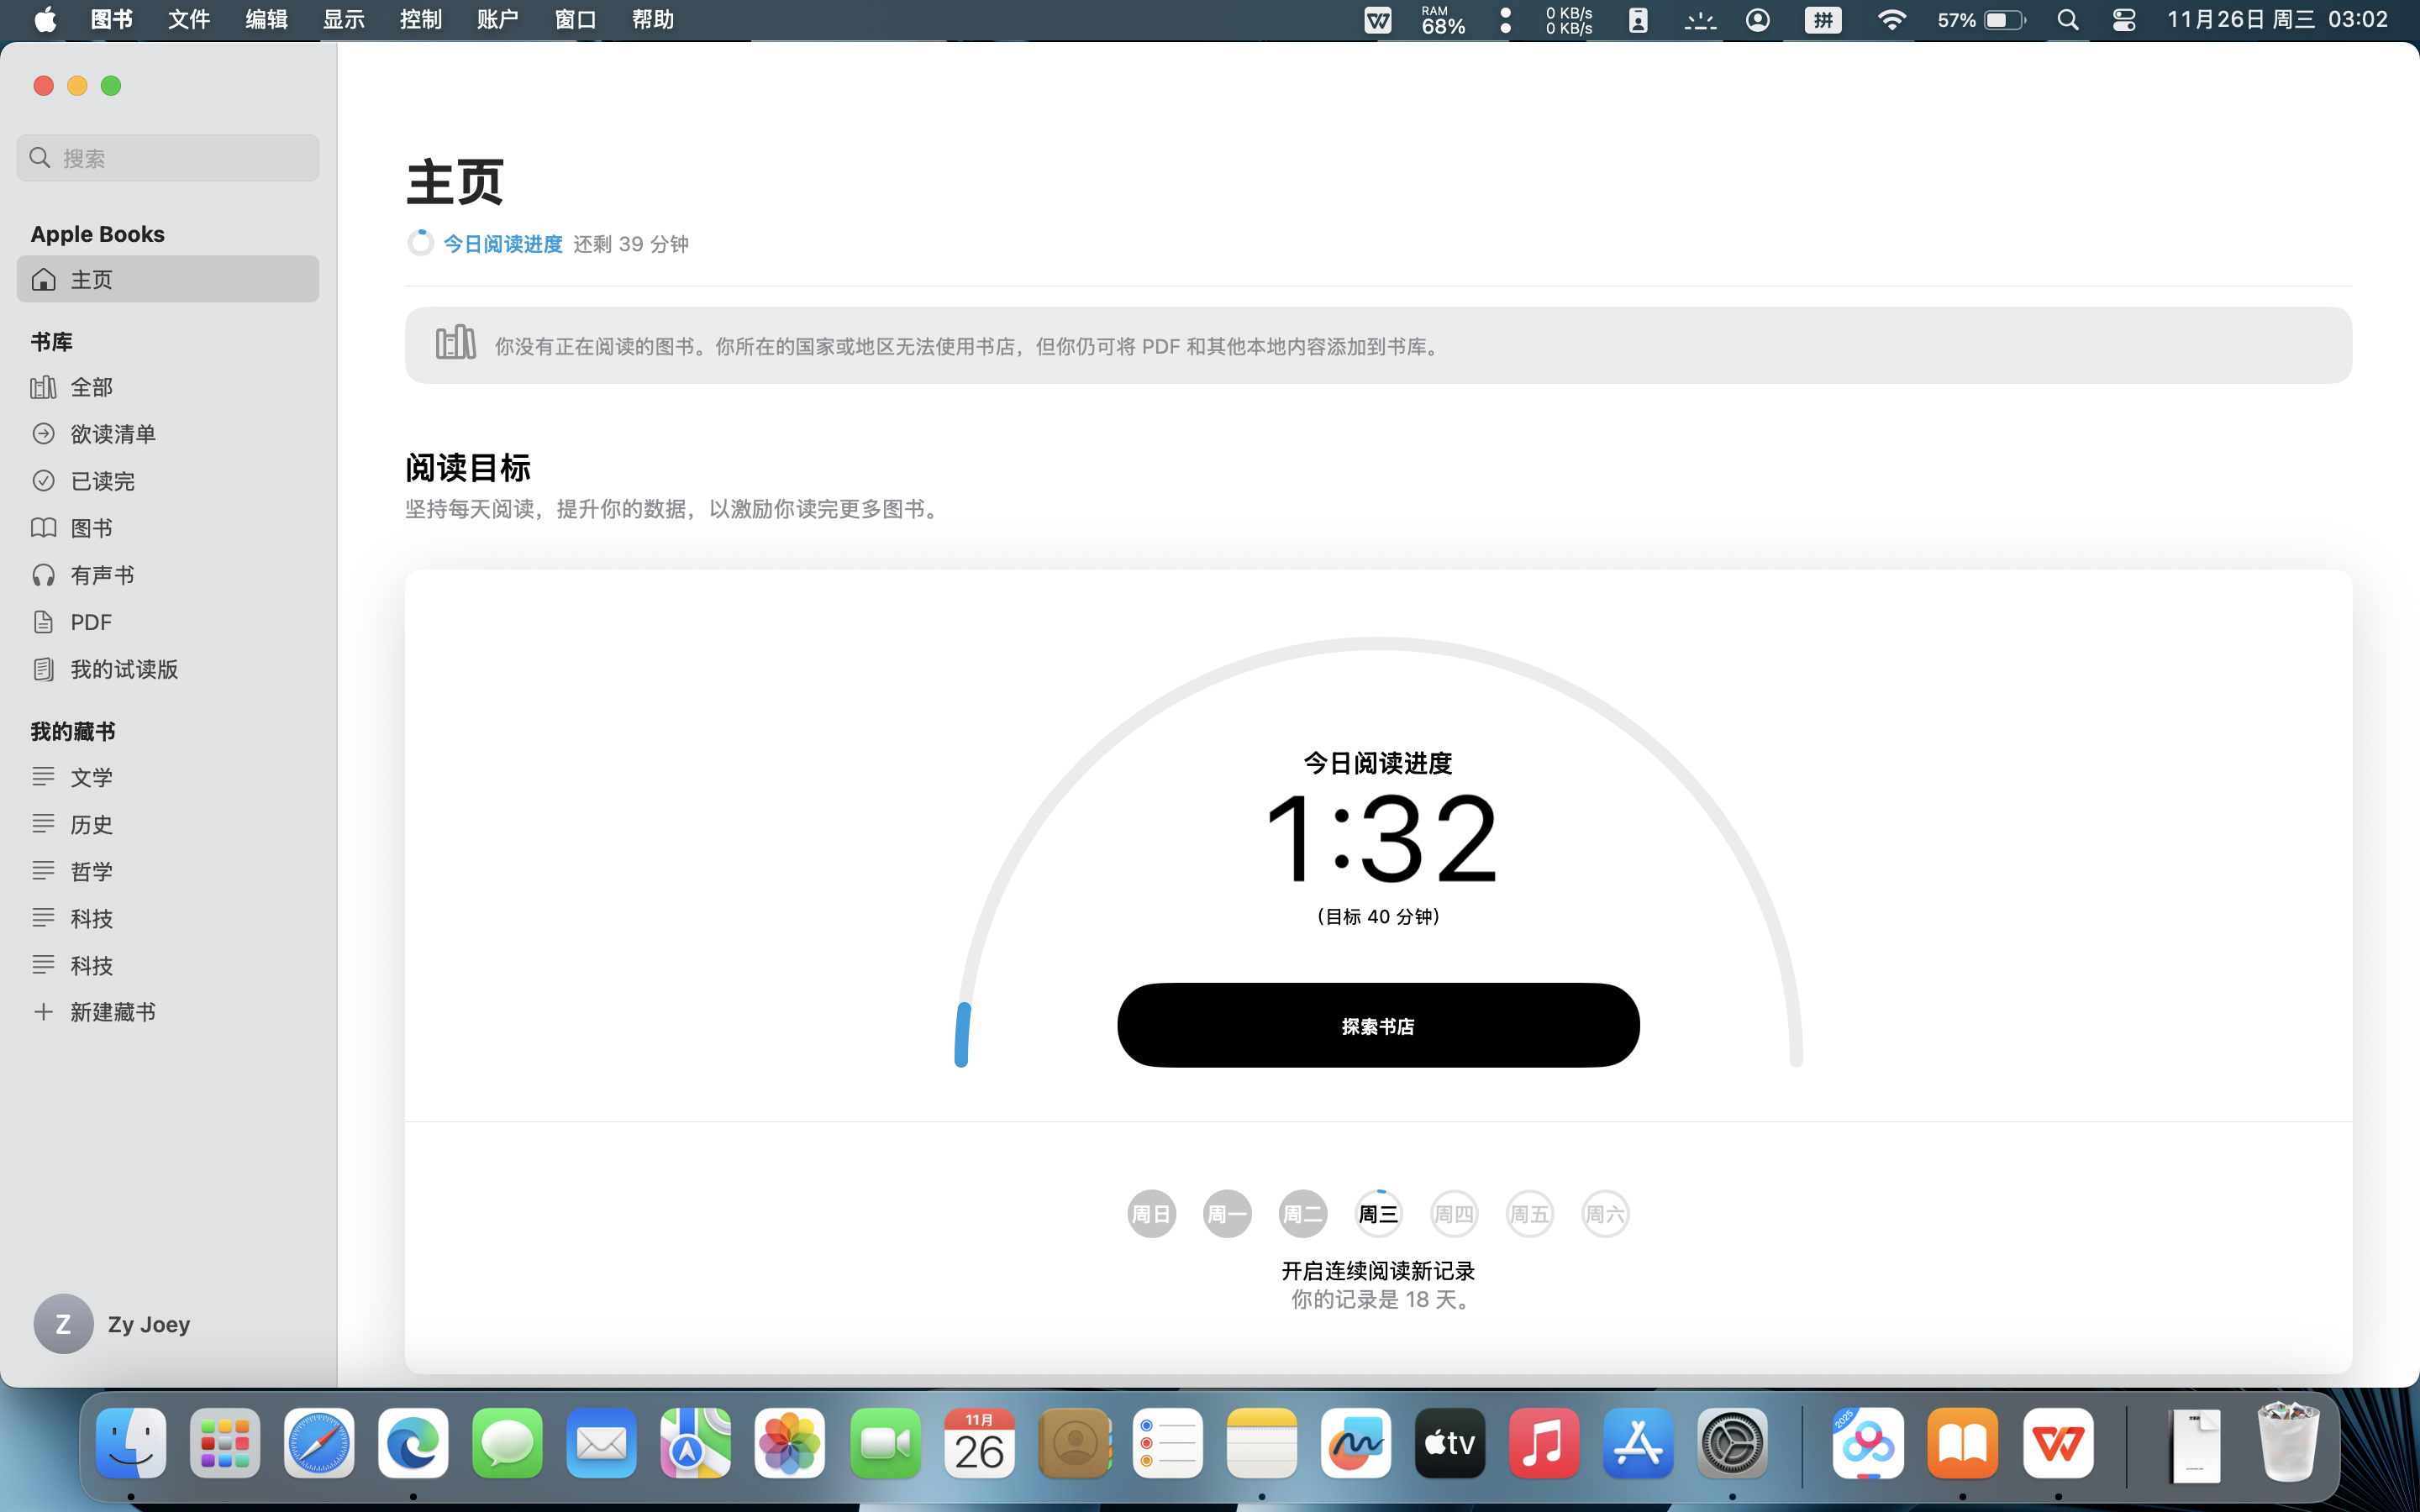2420x1512 pixels.
Task: Click the 今日阅读进度 link
Action: coord(502,244)
